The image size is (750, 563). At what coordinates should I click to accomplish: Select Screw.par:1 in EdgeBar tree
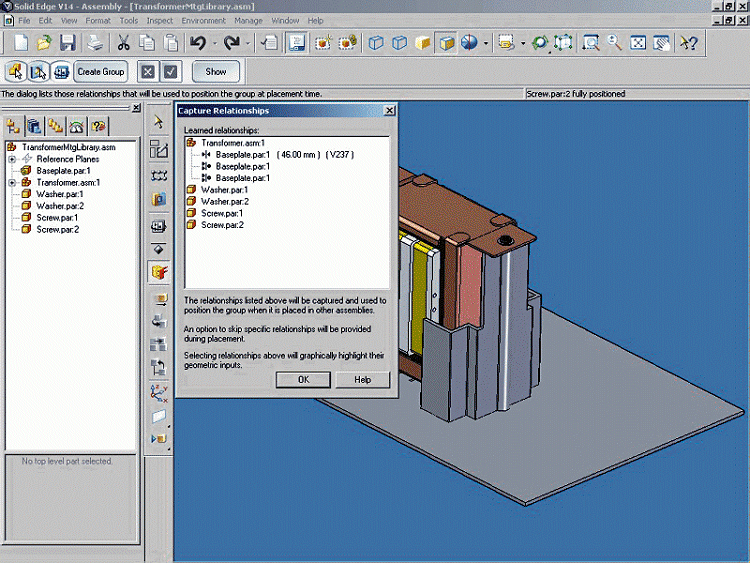pyautogui.click(x=57, y=218)
